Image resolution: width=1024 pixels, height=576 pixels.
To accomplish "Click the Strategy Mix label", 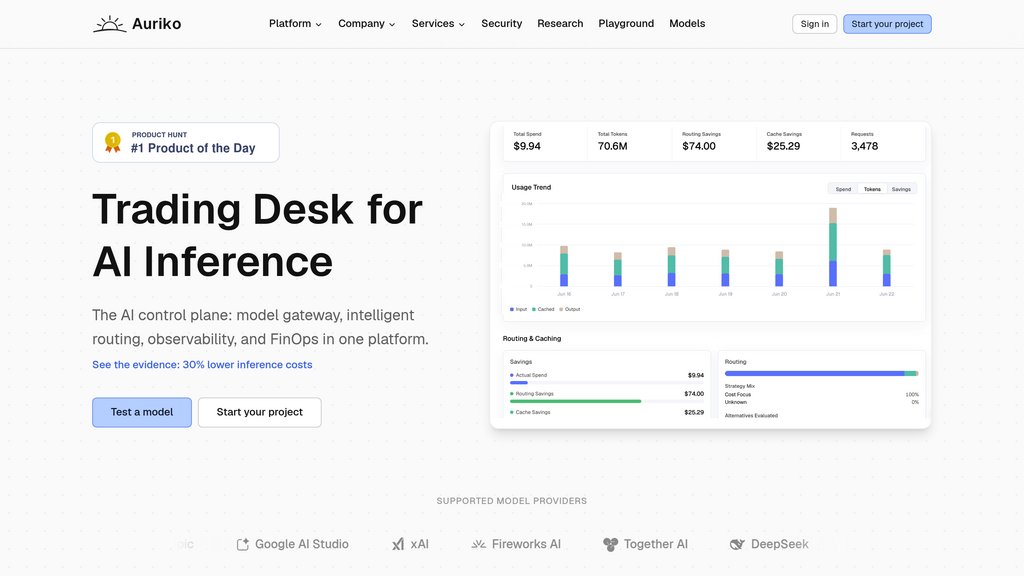I will [740, 386].
